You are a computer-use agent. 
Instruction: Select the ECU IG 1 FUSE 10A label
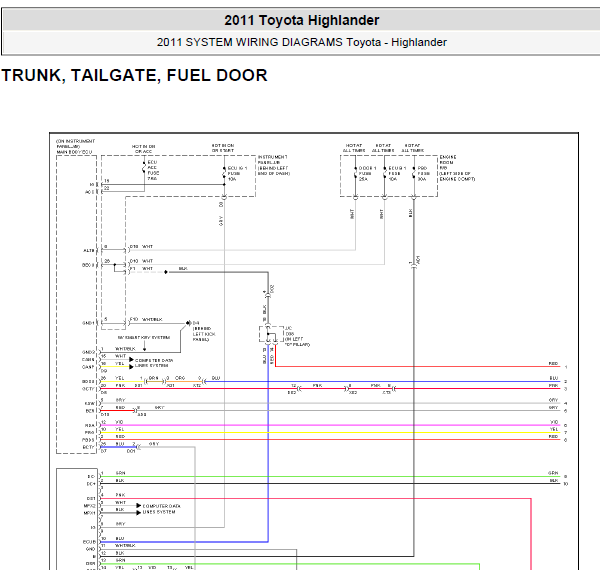pos(237,173)
